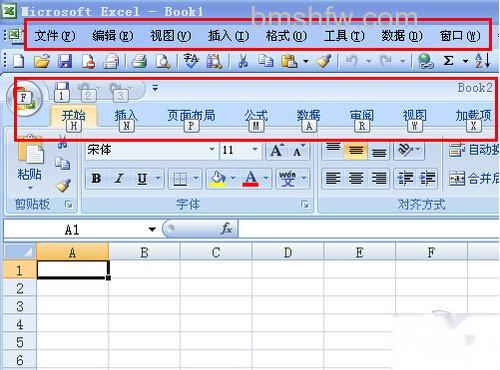Click the Decrease Font Size icon
Viewport: 500px width, 370px height.
[299, 150]
